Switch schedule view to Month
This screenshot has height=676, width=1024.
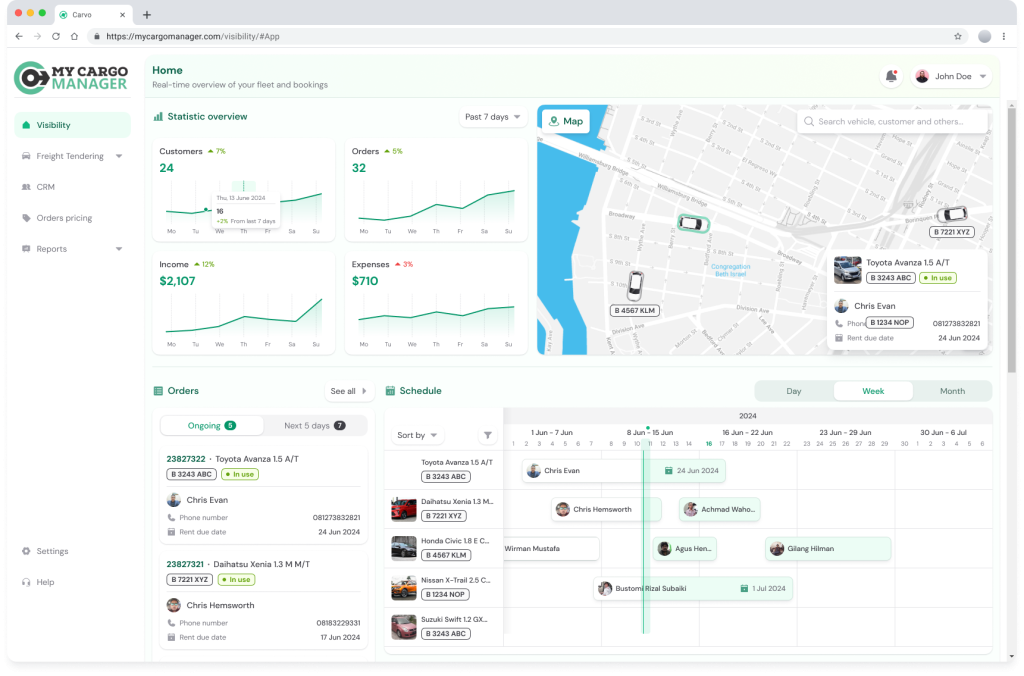coord(952,391)
